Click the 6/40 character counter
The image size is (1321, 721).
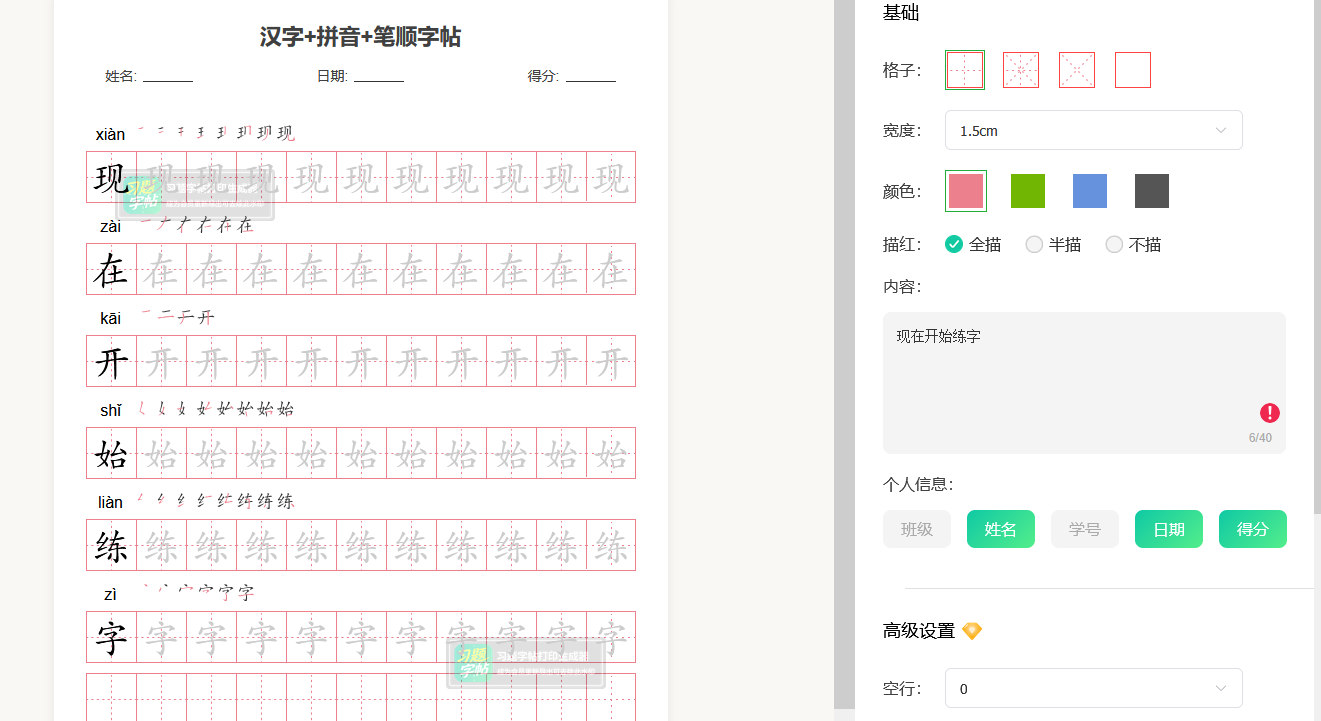pyautogui.click(x=1260, y=438)
